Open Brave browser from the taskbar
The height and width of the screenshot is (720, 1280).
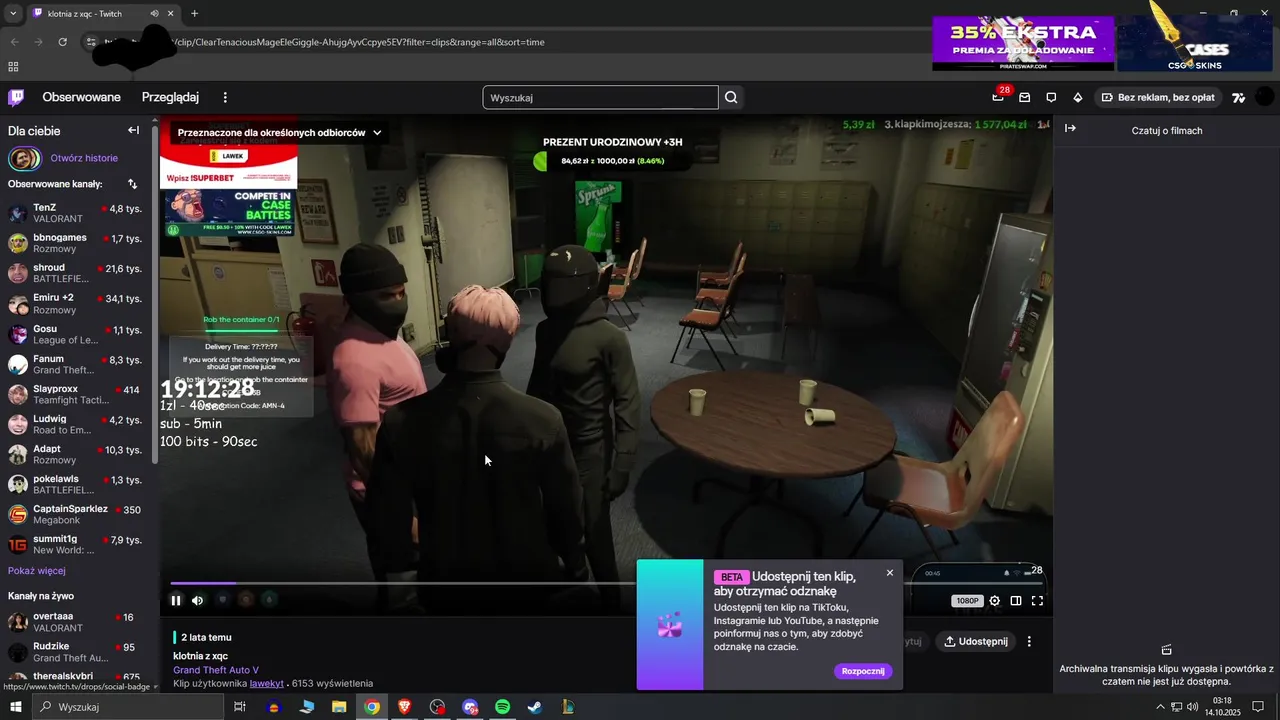tap(404, 707)
